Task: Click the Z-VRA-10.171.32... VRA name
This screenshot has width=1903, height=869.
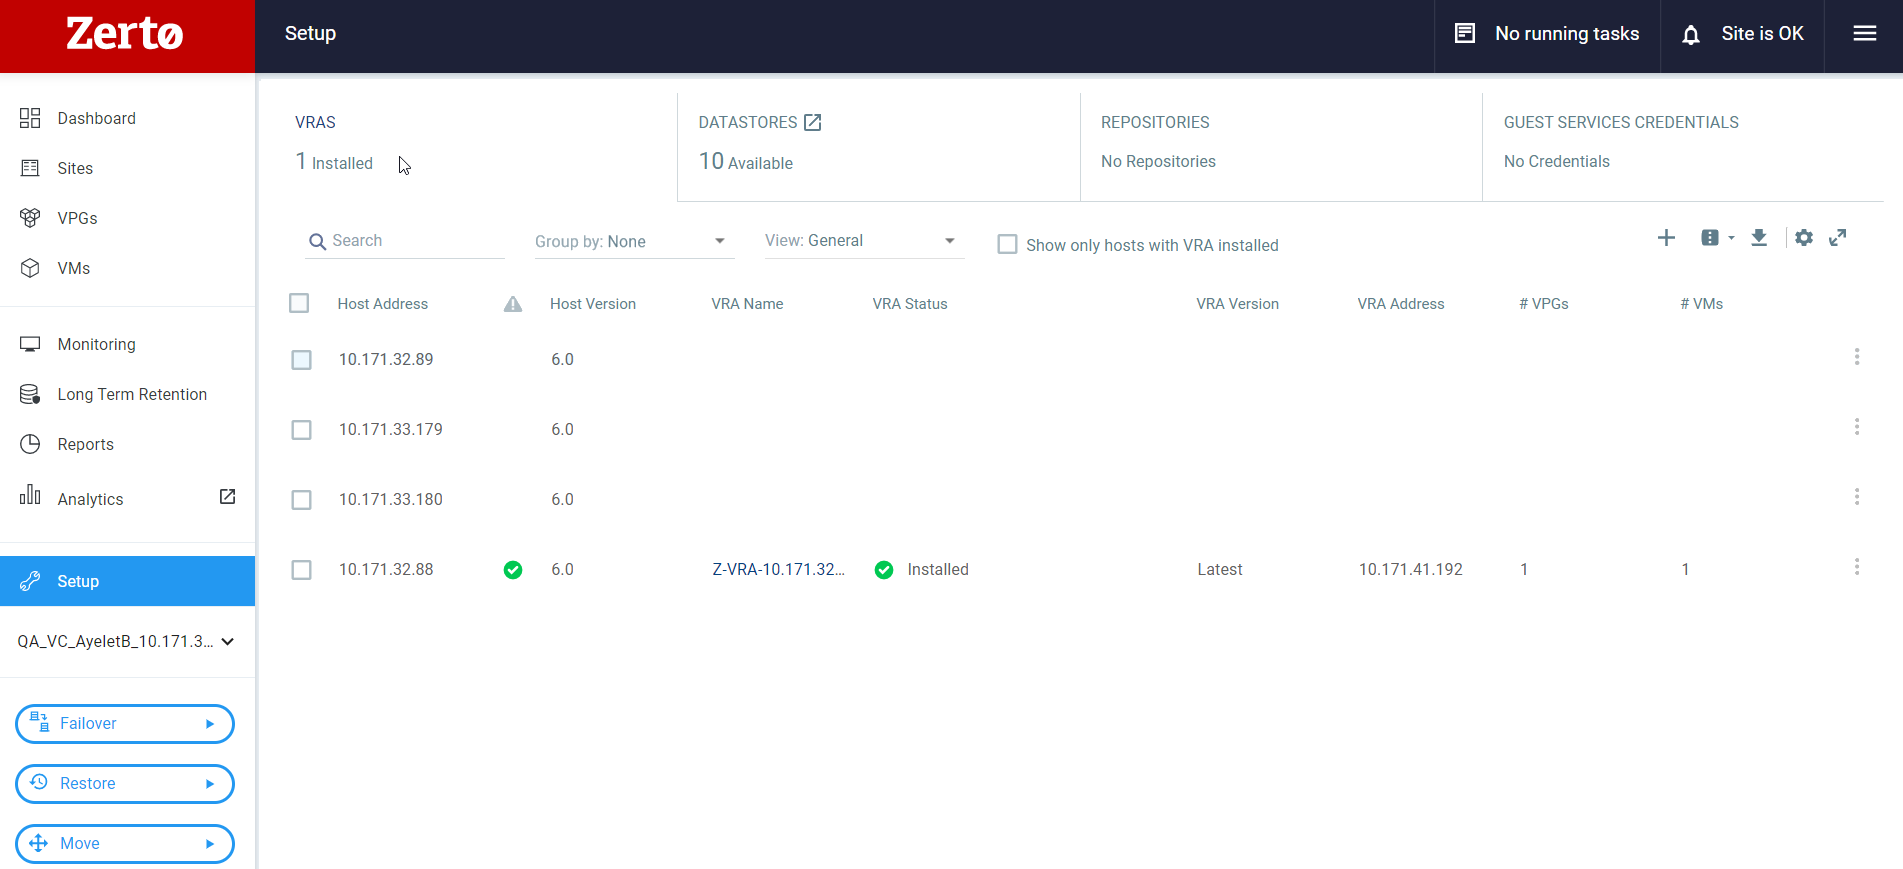Action: (x=778, y=570)
